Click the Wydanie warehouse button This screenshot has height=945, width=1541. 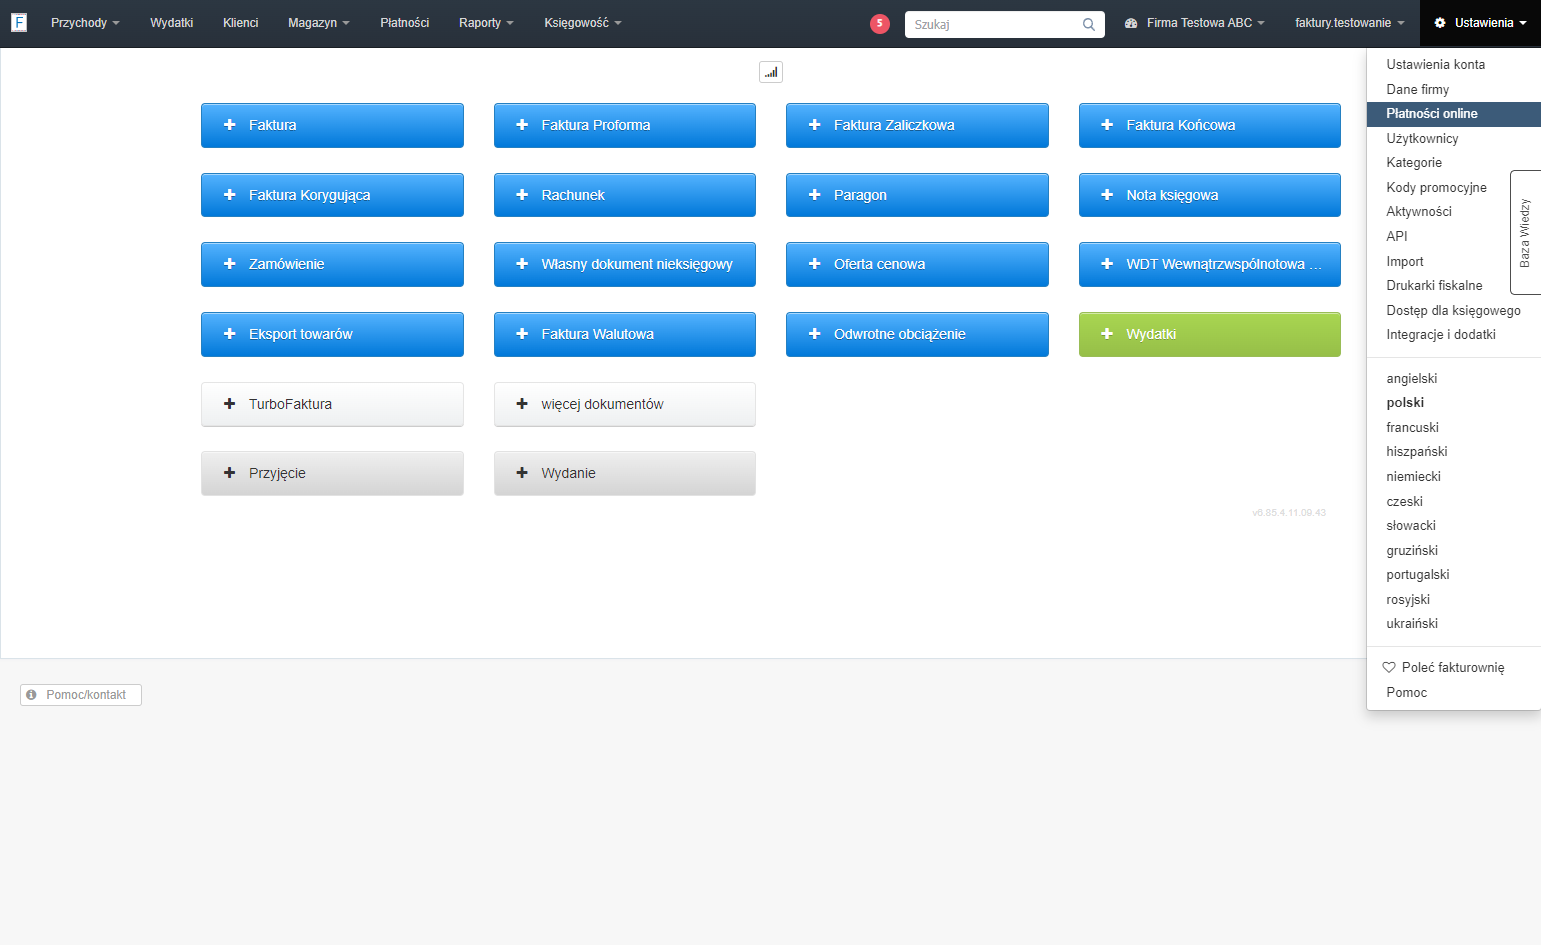pos(625,473)
